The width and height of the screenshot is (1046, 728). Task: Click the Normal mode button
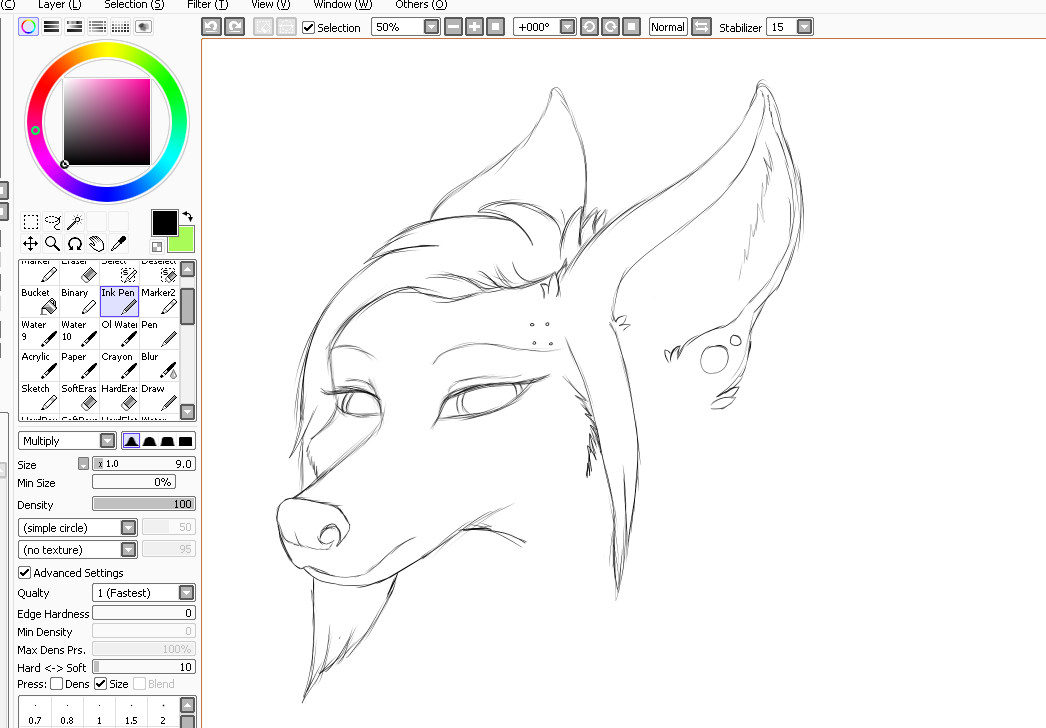(x=668, y=27)
